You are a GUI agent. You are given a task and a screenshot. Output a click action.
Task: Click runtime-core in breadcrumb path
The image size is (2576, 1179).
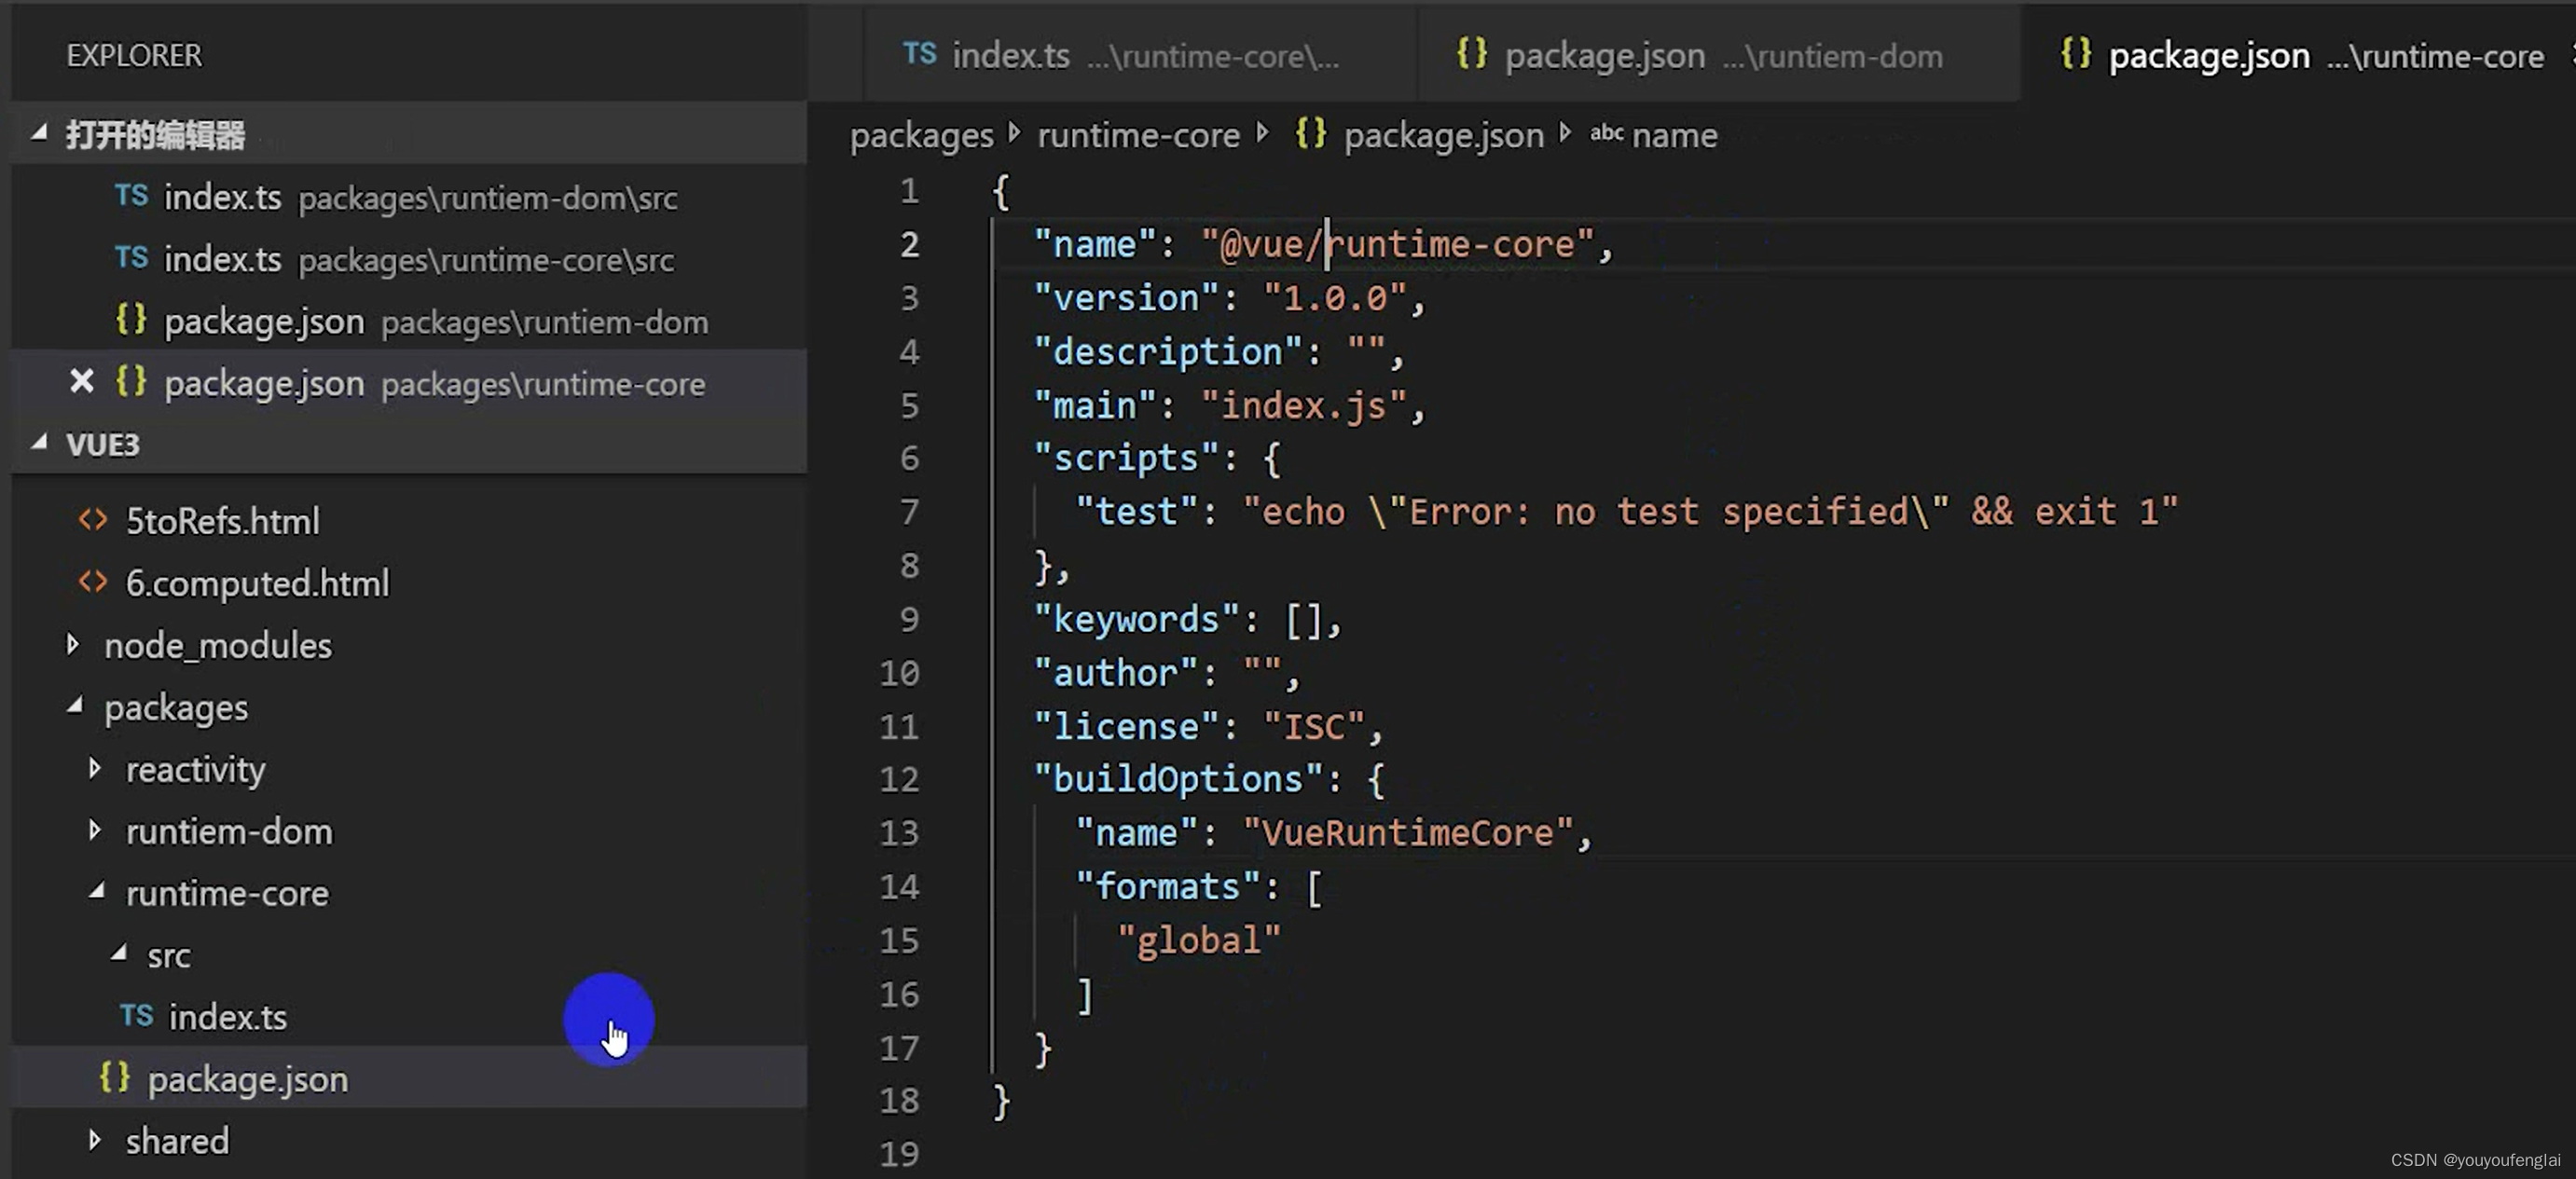(1138, 135)
